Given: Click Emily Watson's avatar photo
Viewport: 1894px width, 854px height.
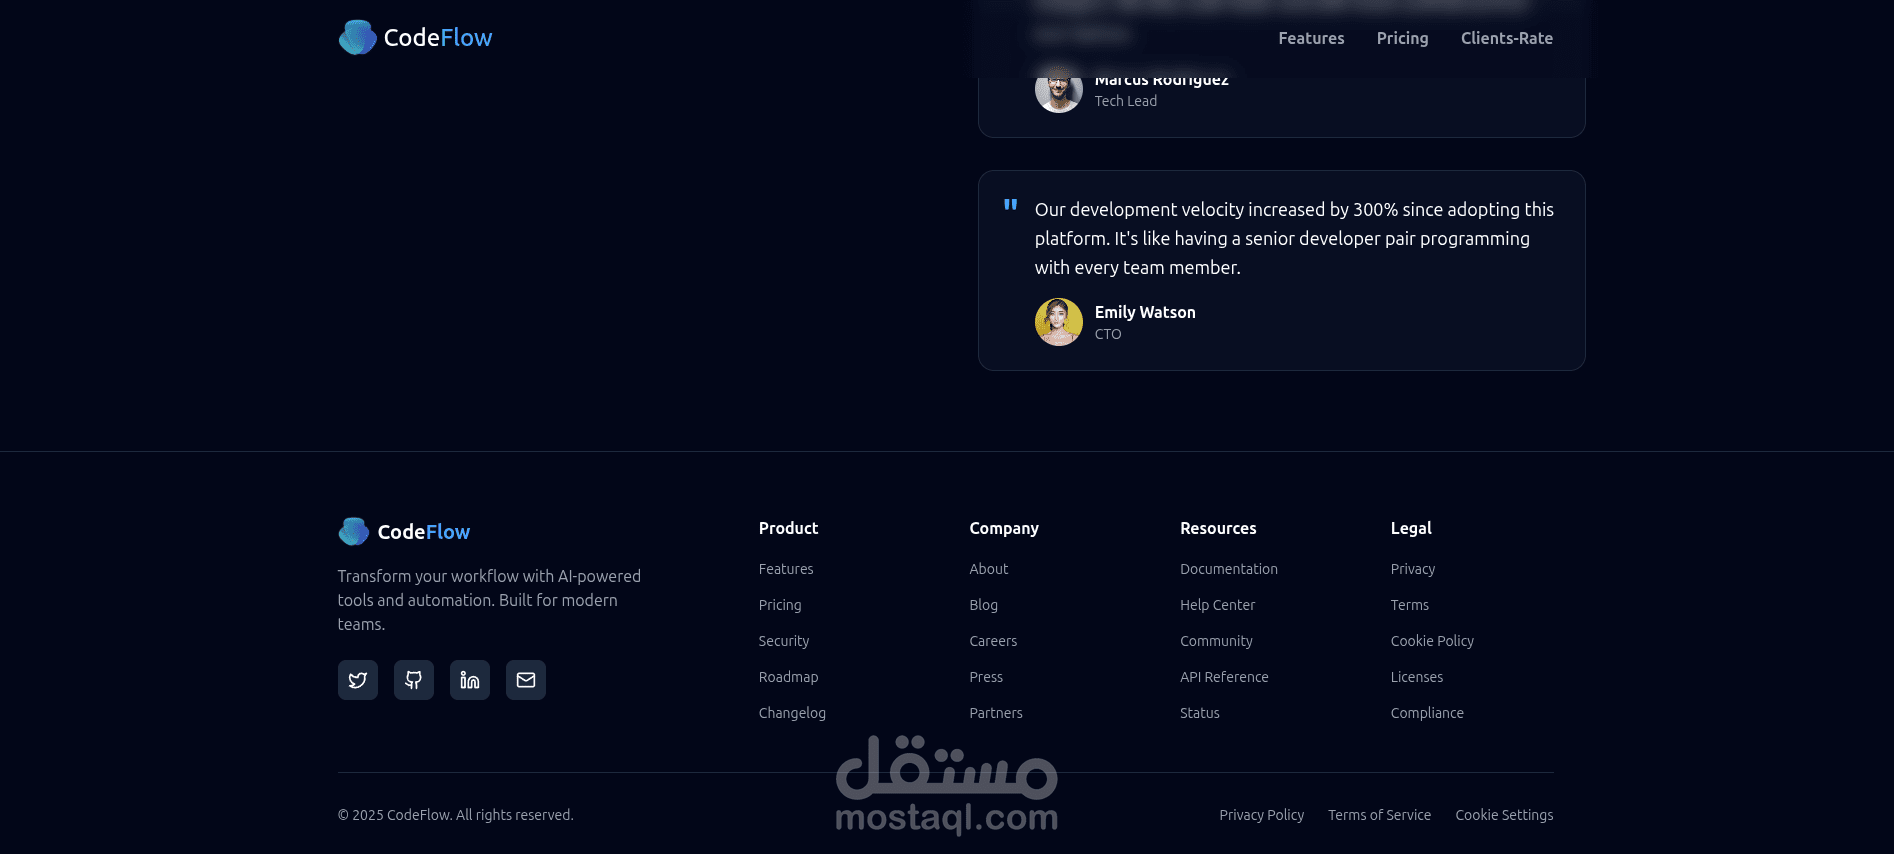Looking at the screenshot, I should coord(1059,322).
